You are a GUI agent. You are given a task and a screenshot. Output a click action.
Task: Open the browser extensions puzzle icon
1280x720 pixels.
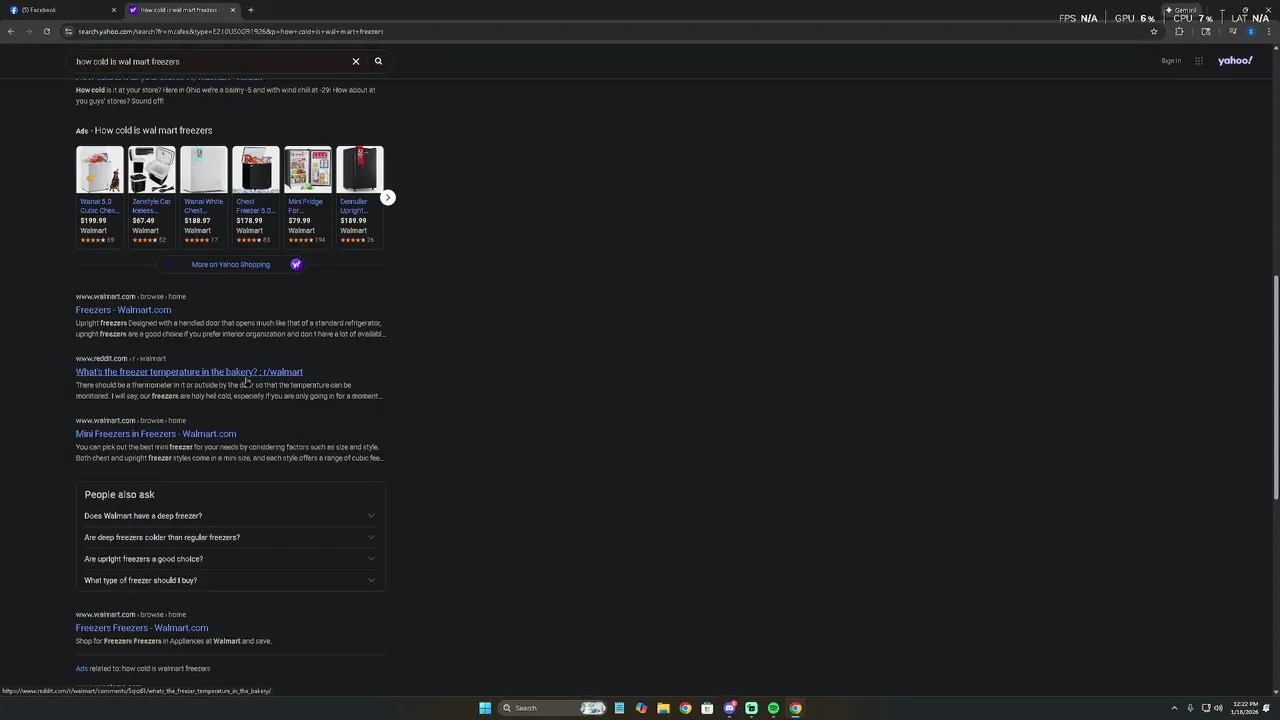[x=1179, y=31]
